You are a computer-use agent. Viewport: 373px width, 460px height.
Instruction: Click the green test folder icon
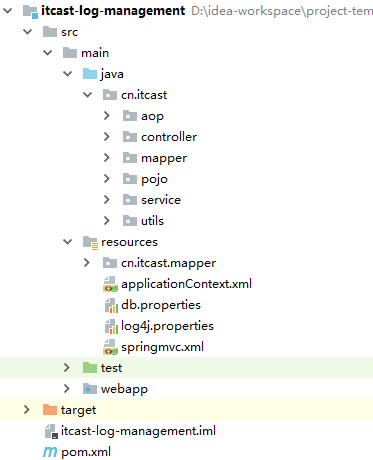tap(90, 368)
